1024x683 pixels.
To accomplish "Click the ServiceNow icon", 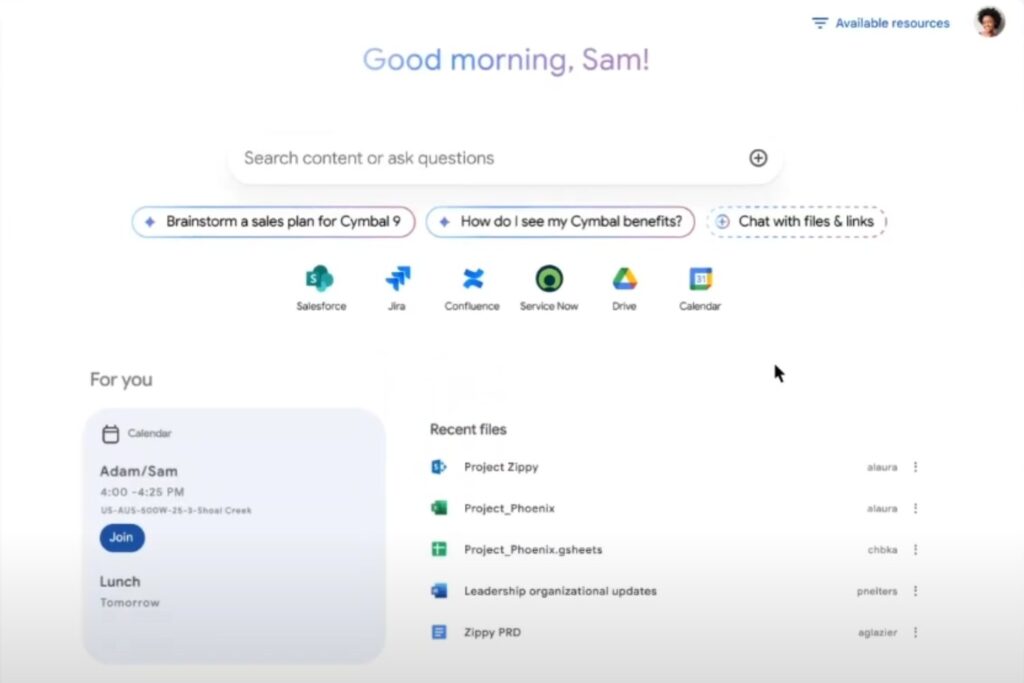I will tap(549, 278).
